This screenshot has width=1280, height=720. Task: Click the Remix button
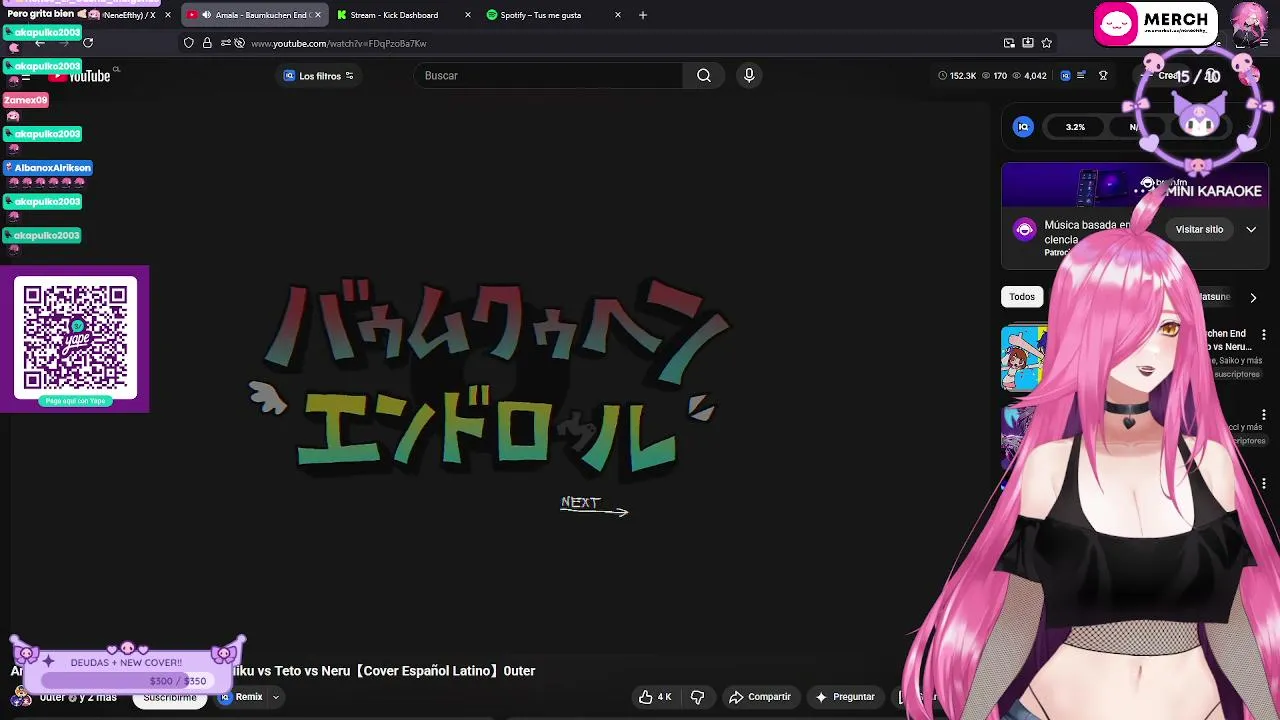(x=241, y=697)
